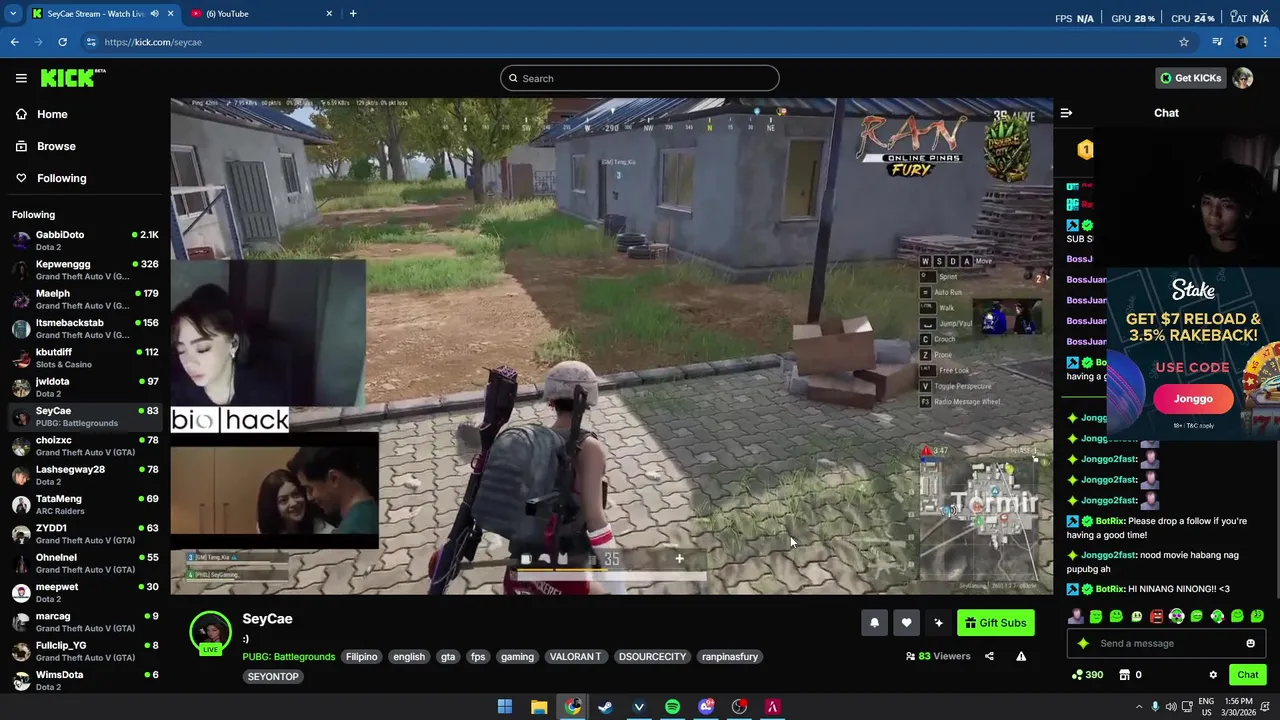Open the browser profile avatar

(1241, 42)
